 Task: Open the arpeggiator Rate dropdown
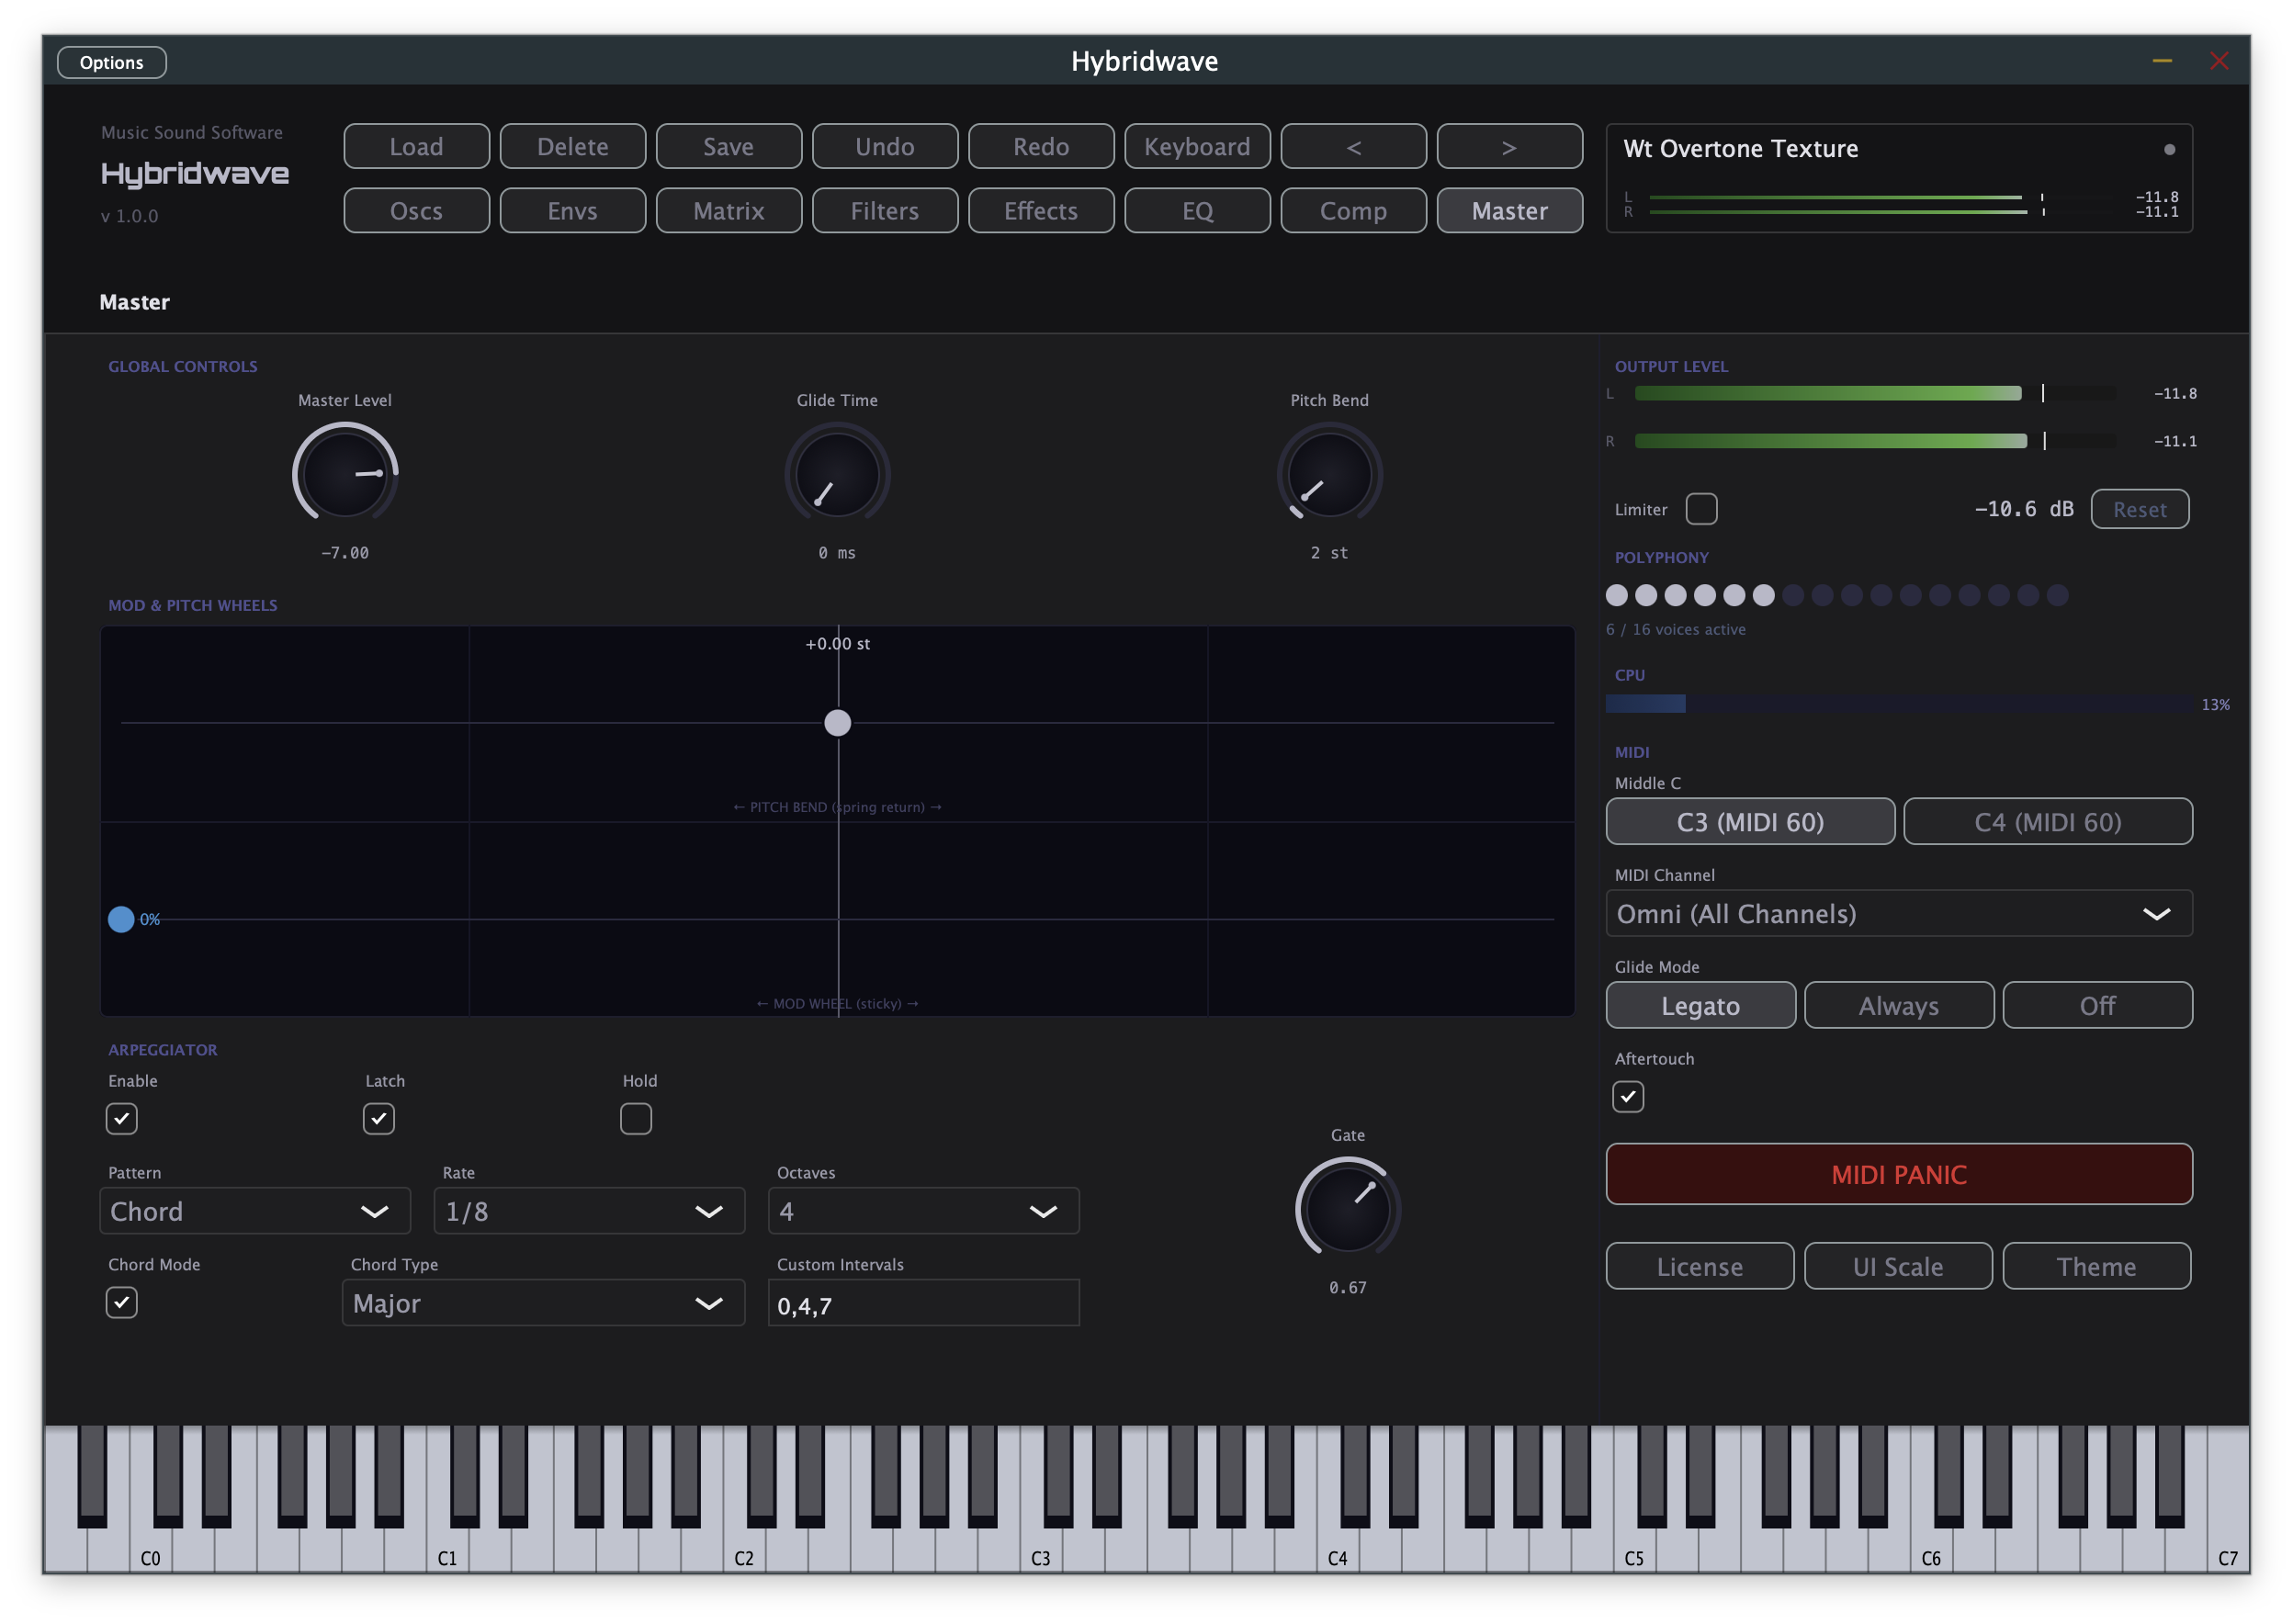[589, 1210]
